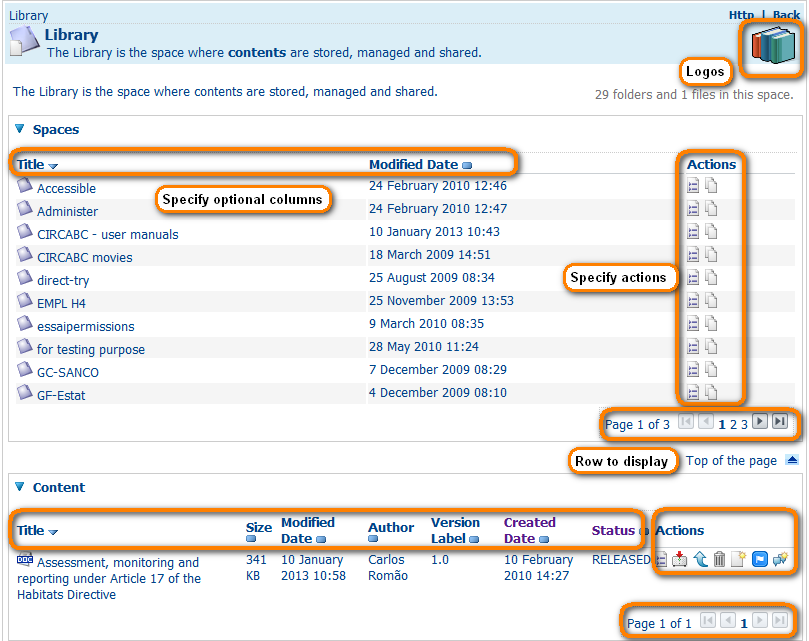Click the trash icon to delete the Assessment document
809x641 pixels.
(x=719, y=560)
